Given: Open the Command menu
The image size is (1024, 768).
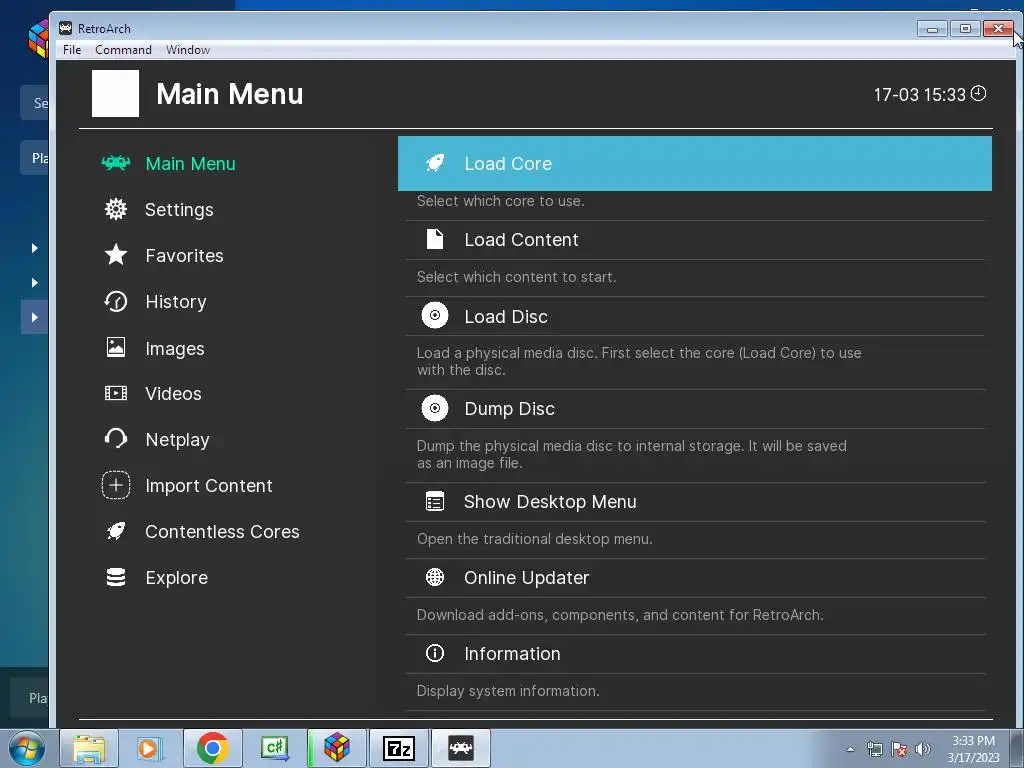Looking at the screenshot, I should [x=123, y=50].
